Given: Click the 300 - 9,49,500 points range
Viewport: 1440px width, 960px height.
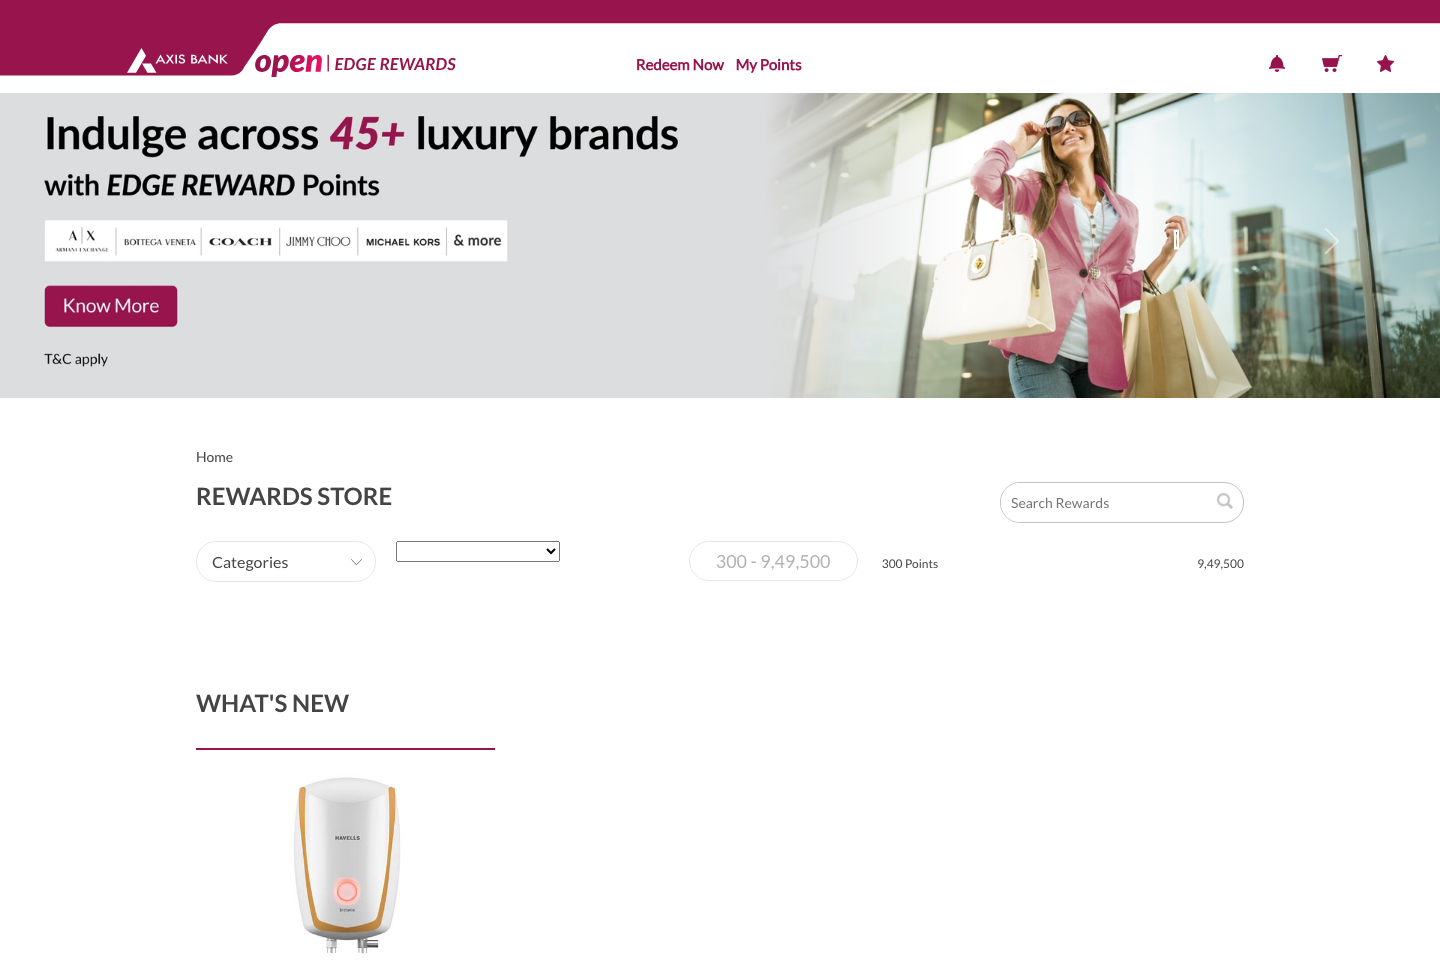Looking at the screenshot, I should 773,561.
